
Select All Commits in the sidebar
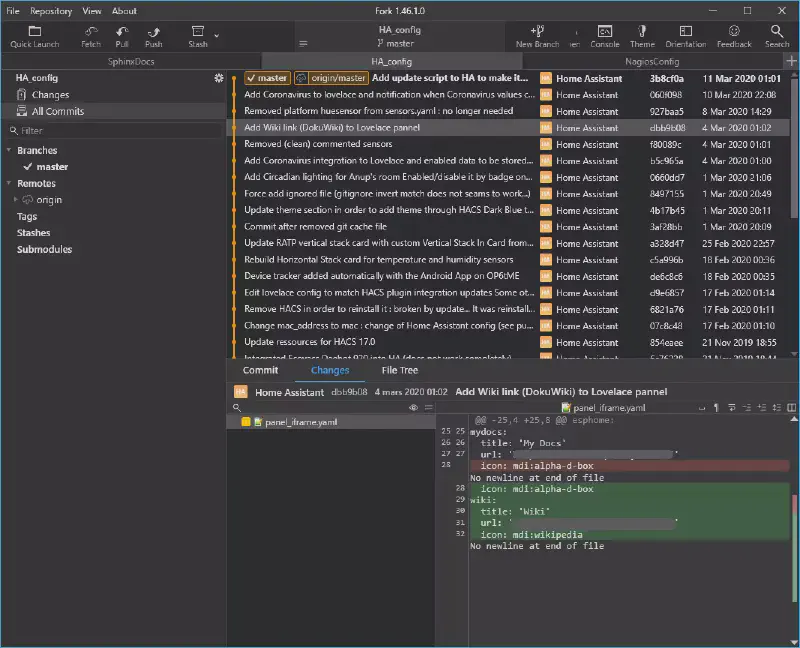click(x=57, y=111)
